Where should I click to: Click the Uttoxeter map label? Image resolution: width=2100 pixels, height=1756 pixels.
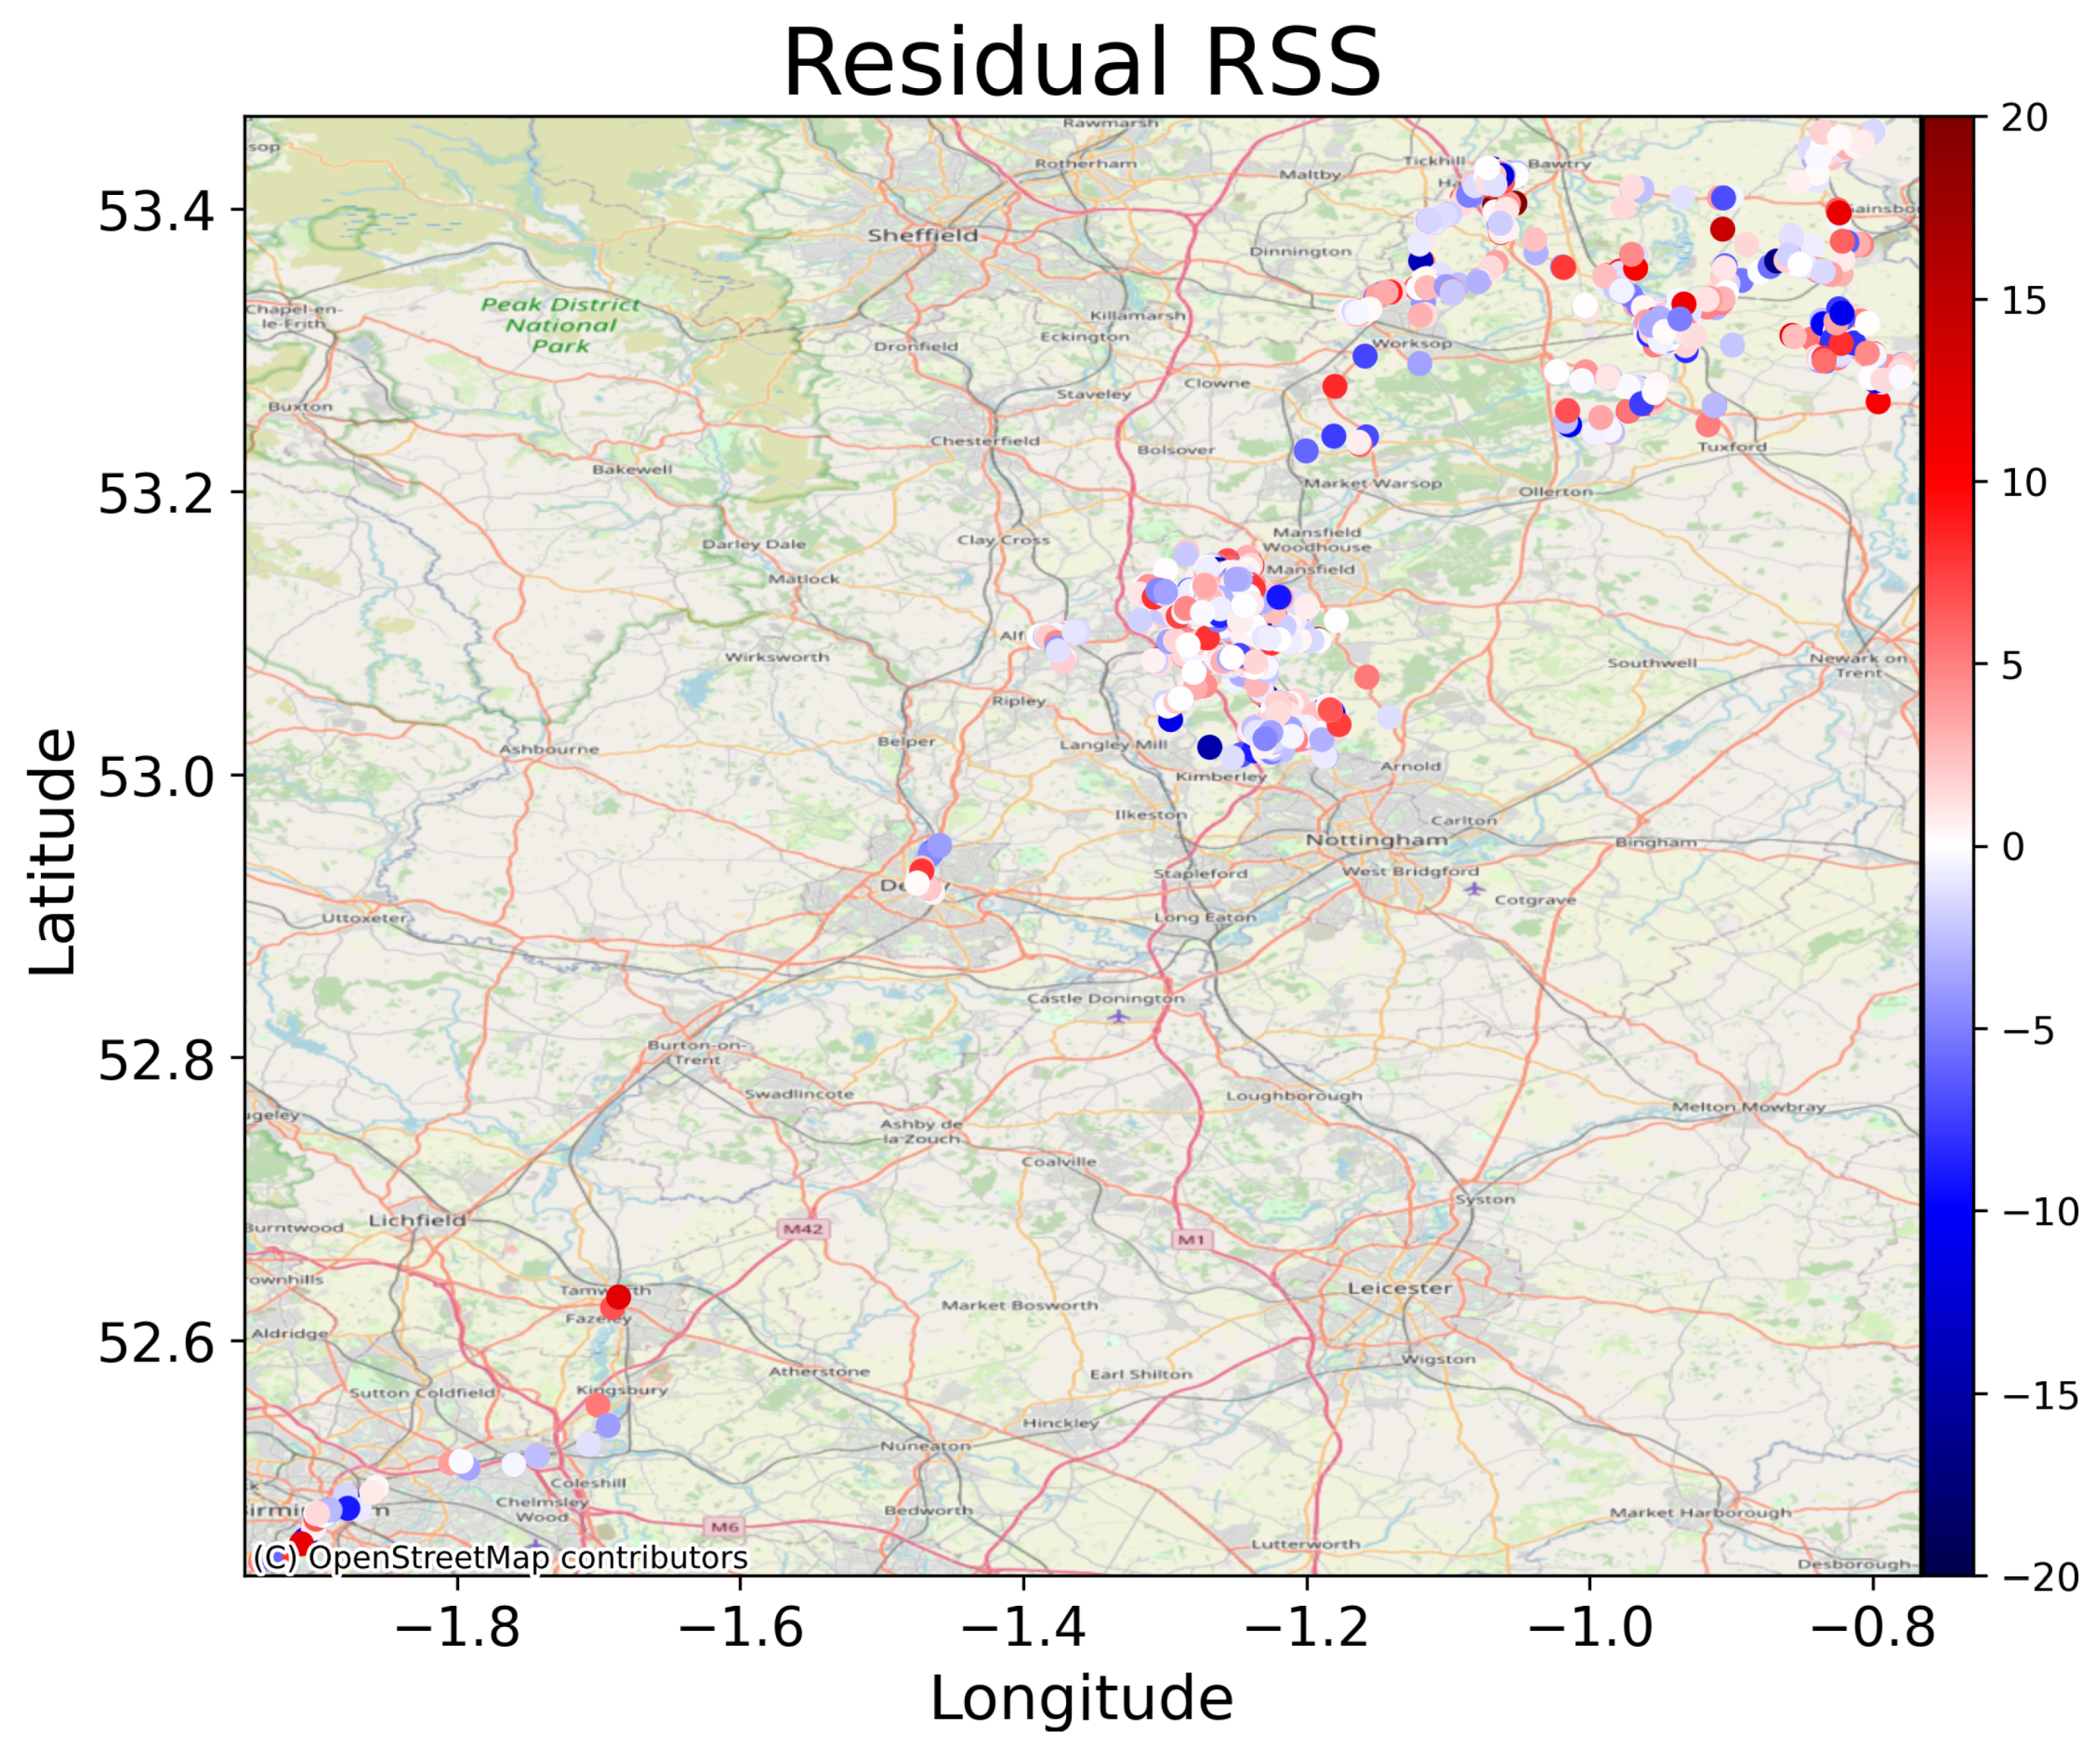[365, 918]
